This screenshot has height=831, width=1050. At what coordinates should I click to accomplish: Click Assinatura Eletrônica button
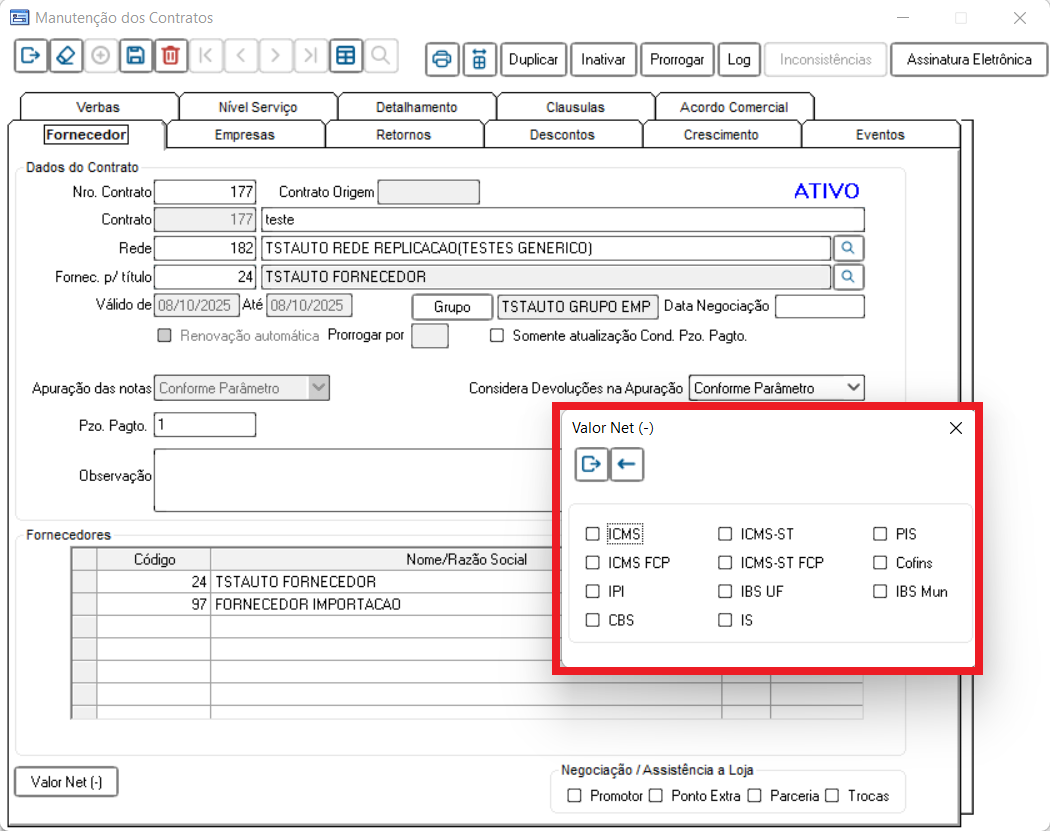[x=969, y=60]
